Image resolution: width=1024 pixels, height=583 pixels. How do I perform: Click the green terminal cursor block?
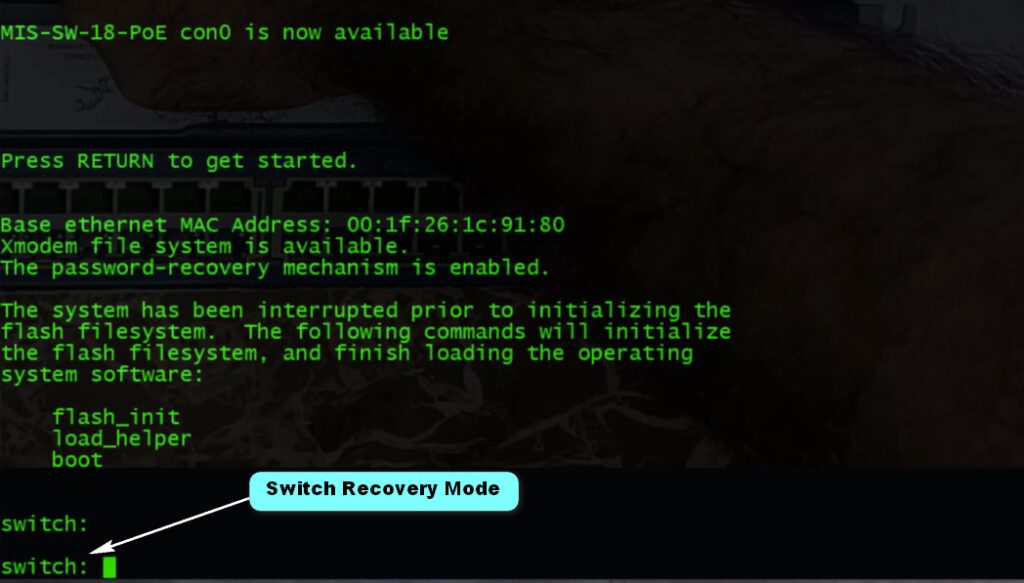[109, 567]
